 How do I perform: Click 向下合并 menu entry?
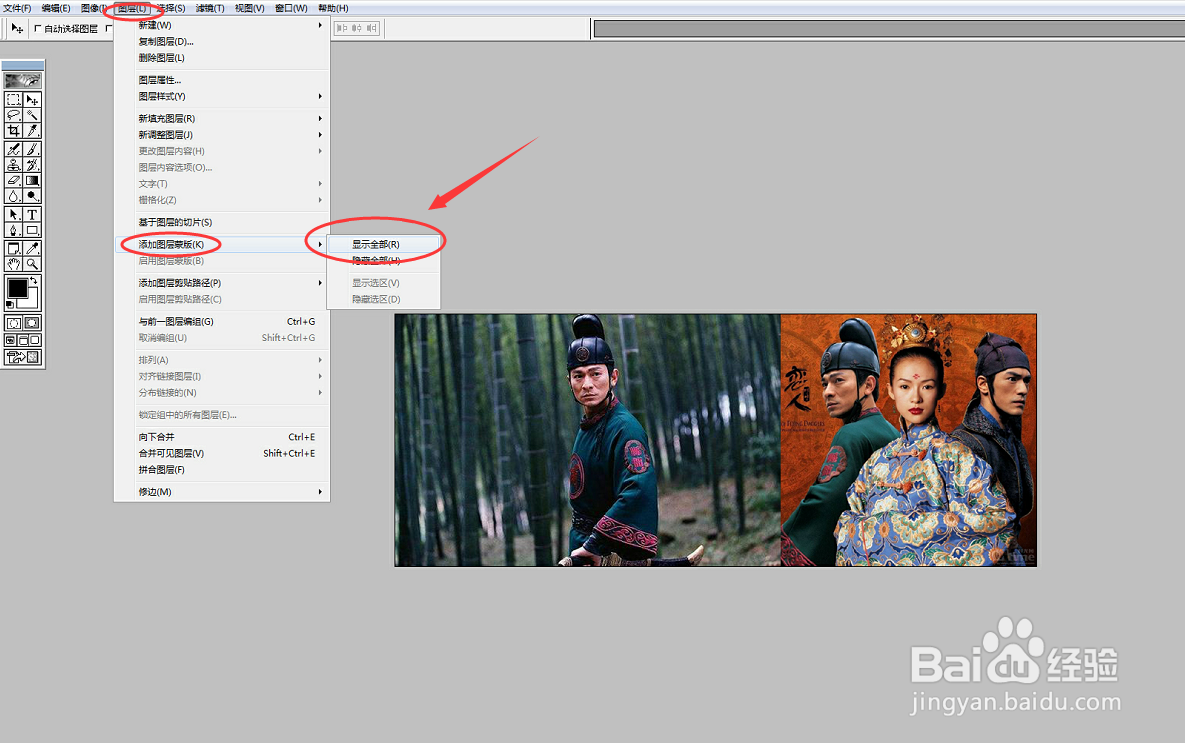(x=221, y=437)
